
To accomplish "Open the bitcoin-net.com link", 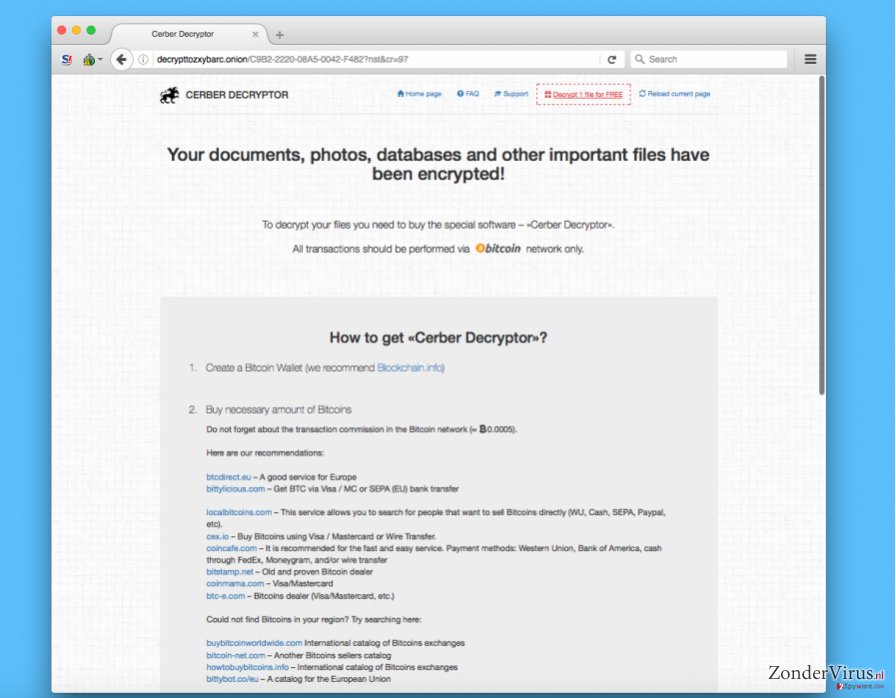I will (235, 656).
